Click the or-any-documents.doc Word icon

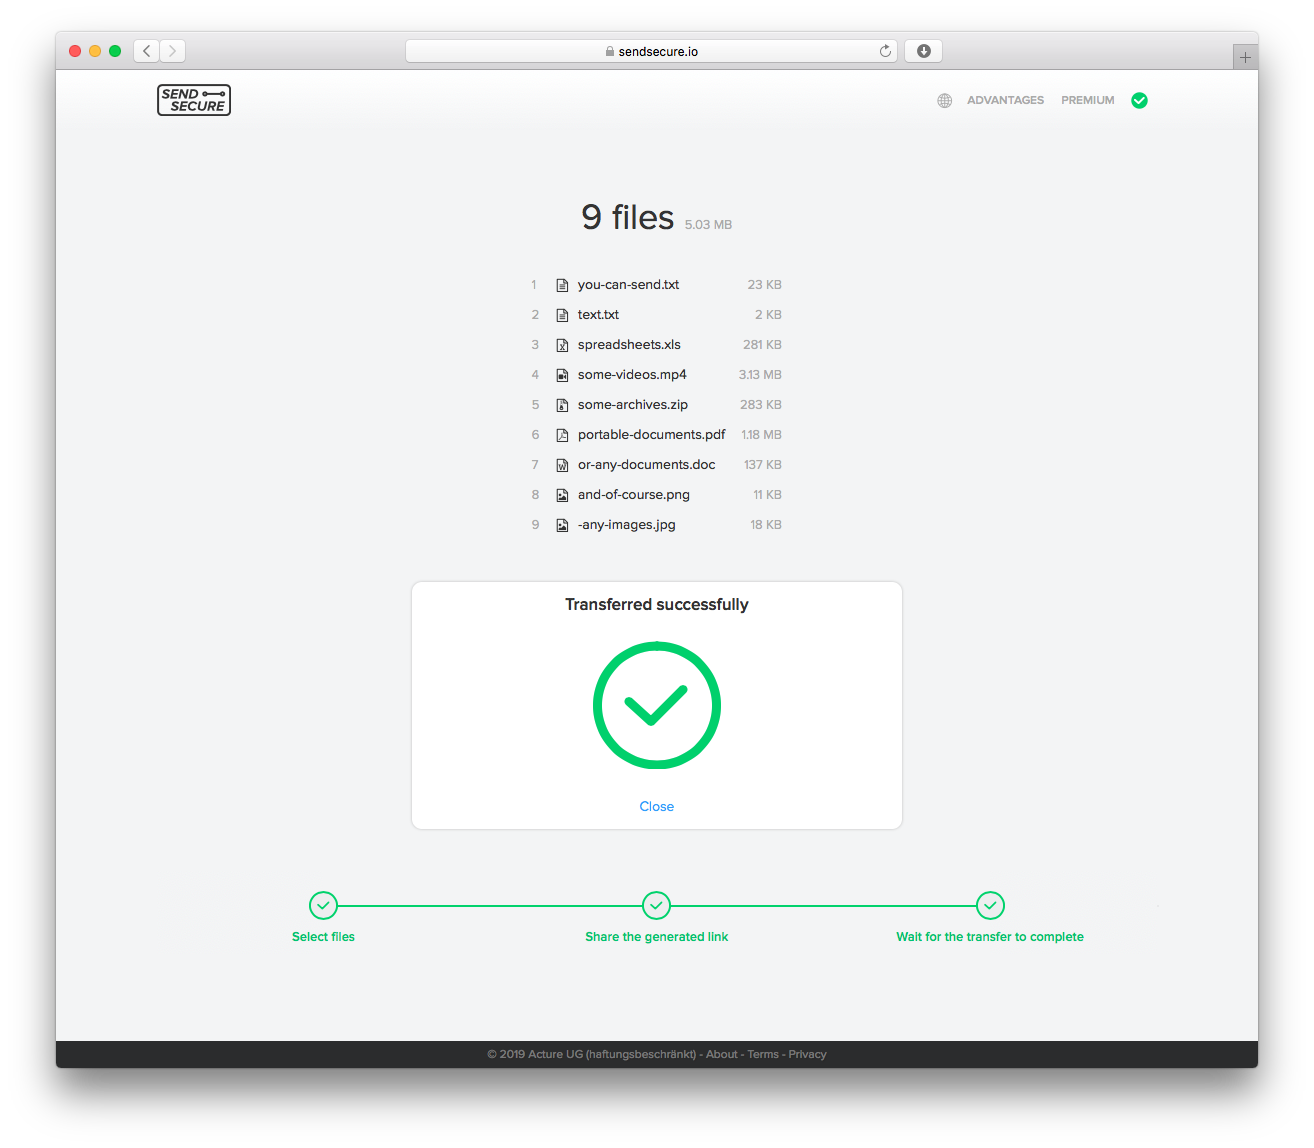click(x=562, y=464)
